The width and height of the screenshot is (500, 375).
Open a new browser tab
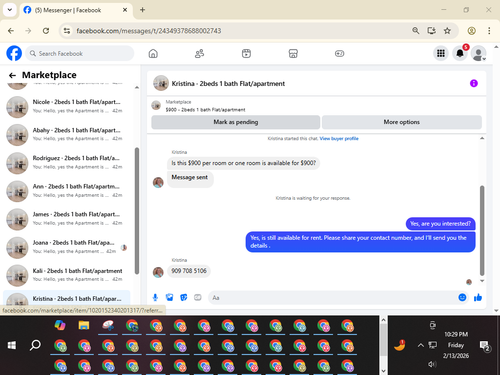pyautogui.click(x=142, y=10)
